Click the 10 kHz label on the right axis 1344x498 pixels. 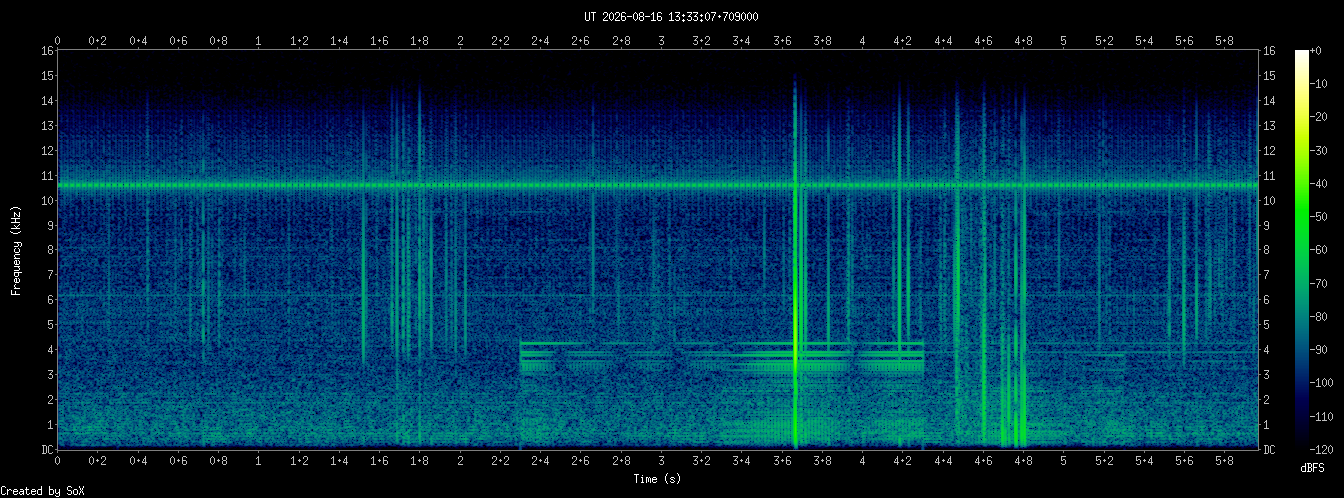(1270, 200)
